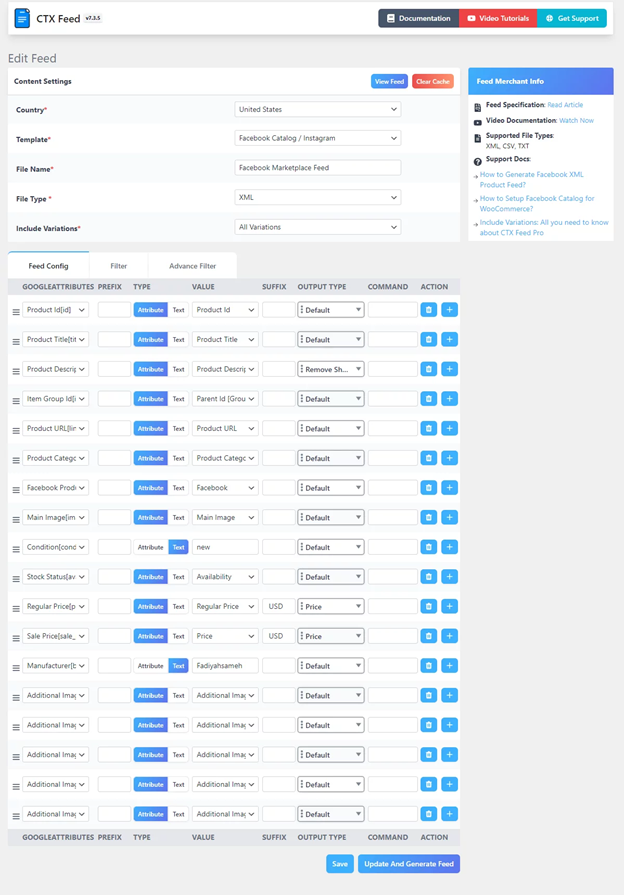Image resolution: width=624 pixels, height=895 pixels.
Task: Remove the Stock Status row via trash icon
Action: tap(429, 576)
